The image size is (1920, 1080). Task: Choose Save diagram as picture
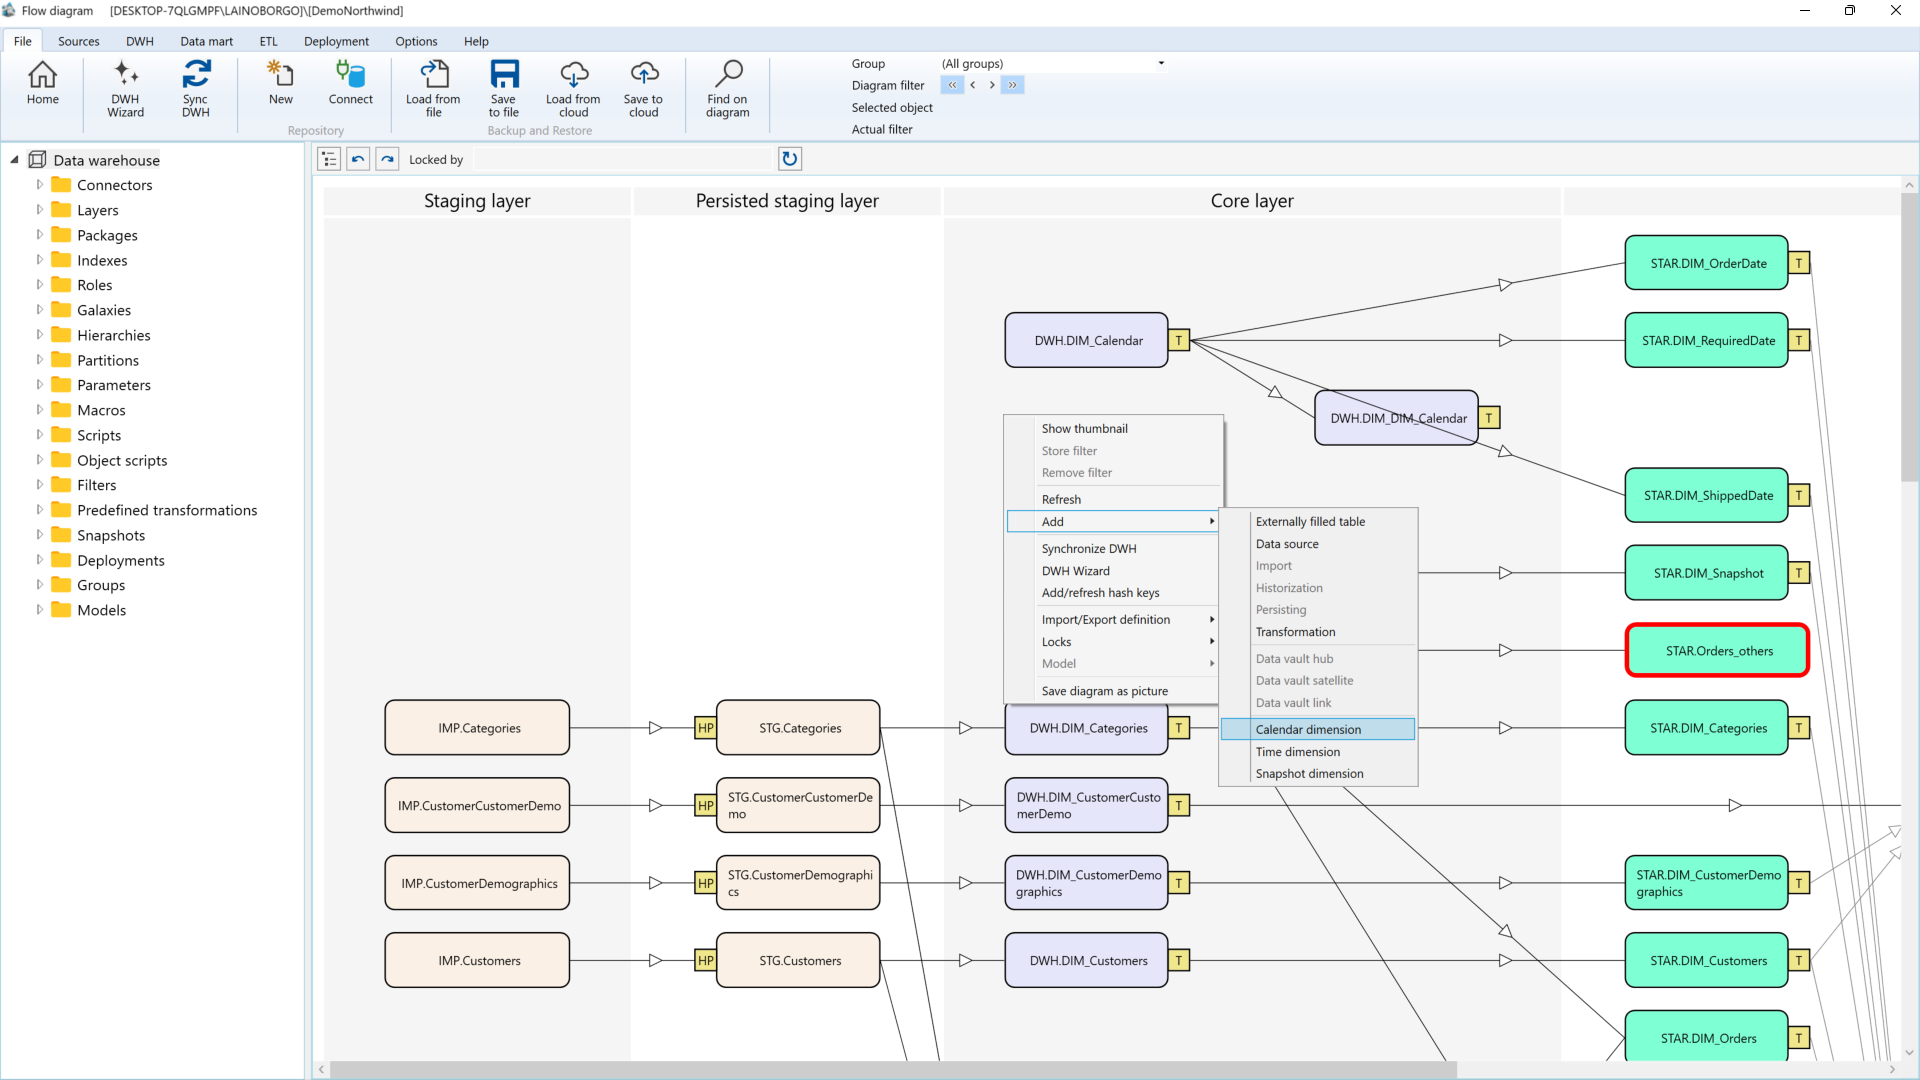point(1112,691)
